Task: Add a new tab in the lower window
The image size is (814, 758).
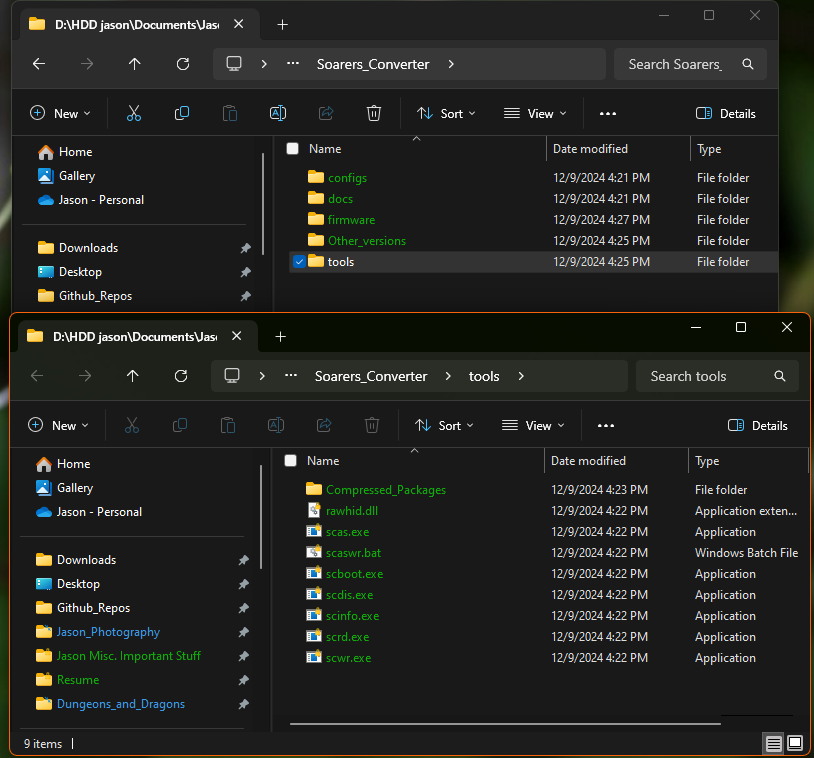Action: (x=280, y=336)
